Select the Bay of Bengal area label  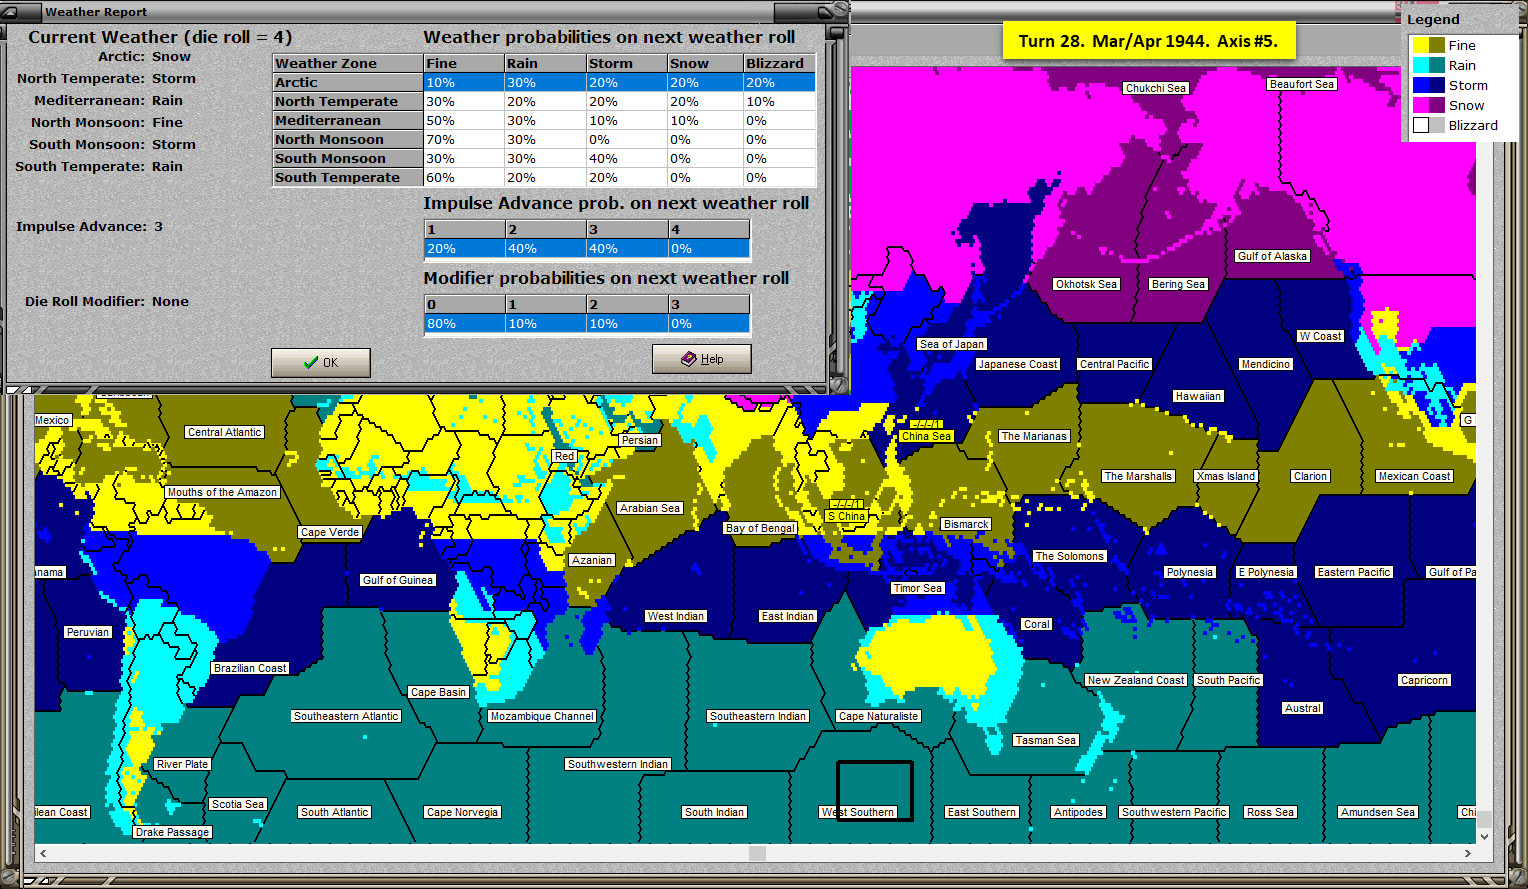(760, 528)
